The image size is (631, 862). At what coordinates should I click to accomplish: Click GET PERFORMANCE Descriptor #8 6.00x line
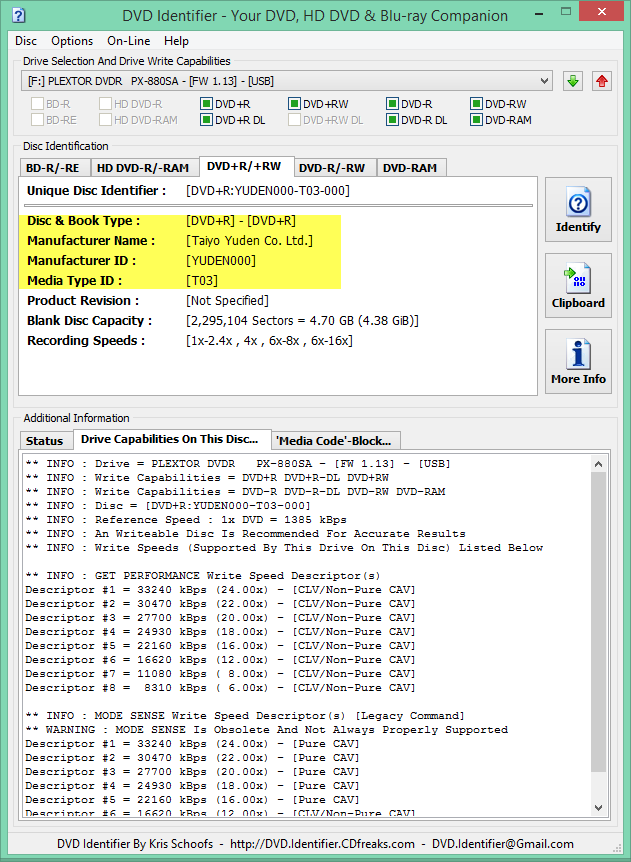pyautogui.click(x=220, y=688)
